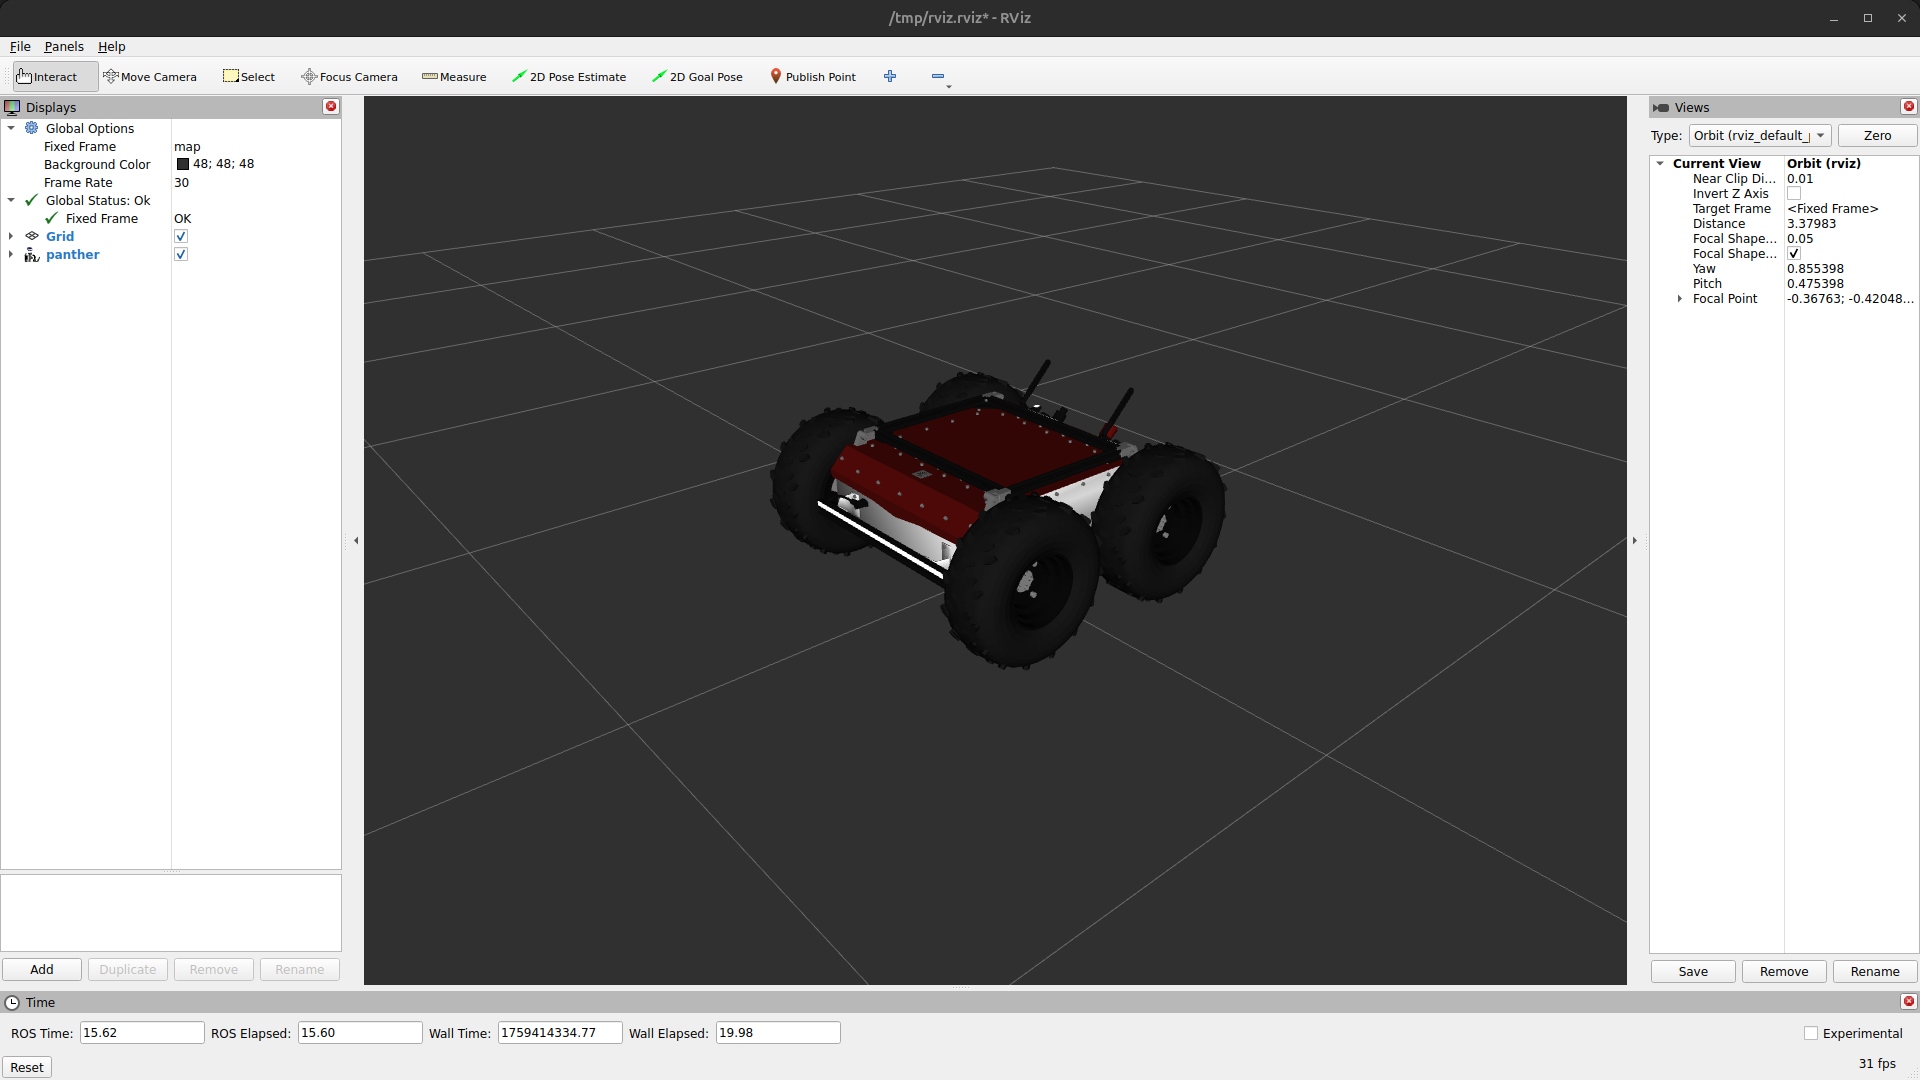This screenshot has width=1920, height=1080.
Task: Click the Add display button
Action: (42, 970)
